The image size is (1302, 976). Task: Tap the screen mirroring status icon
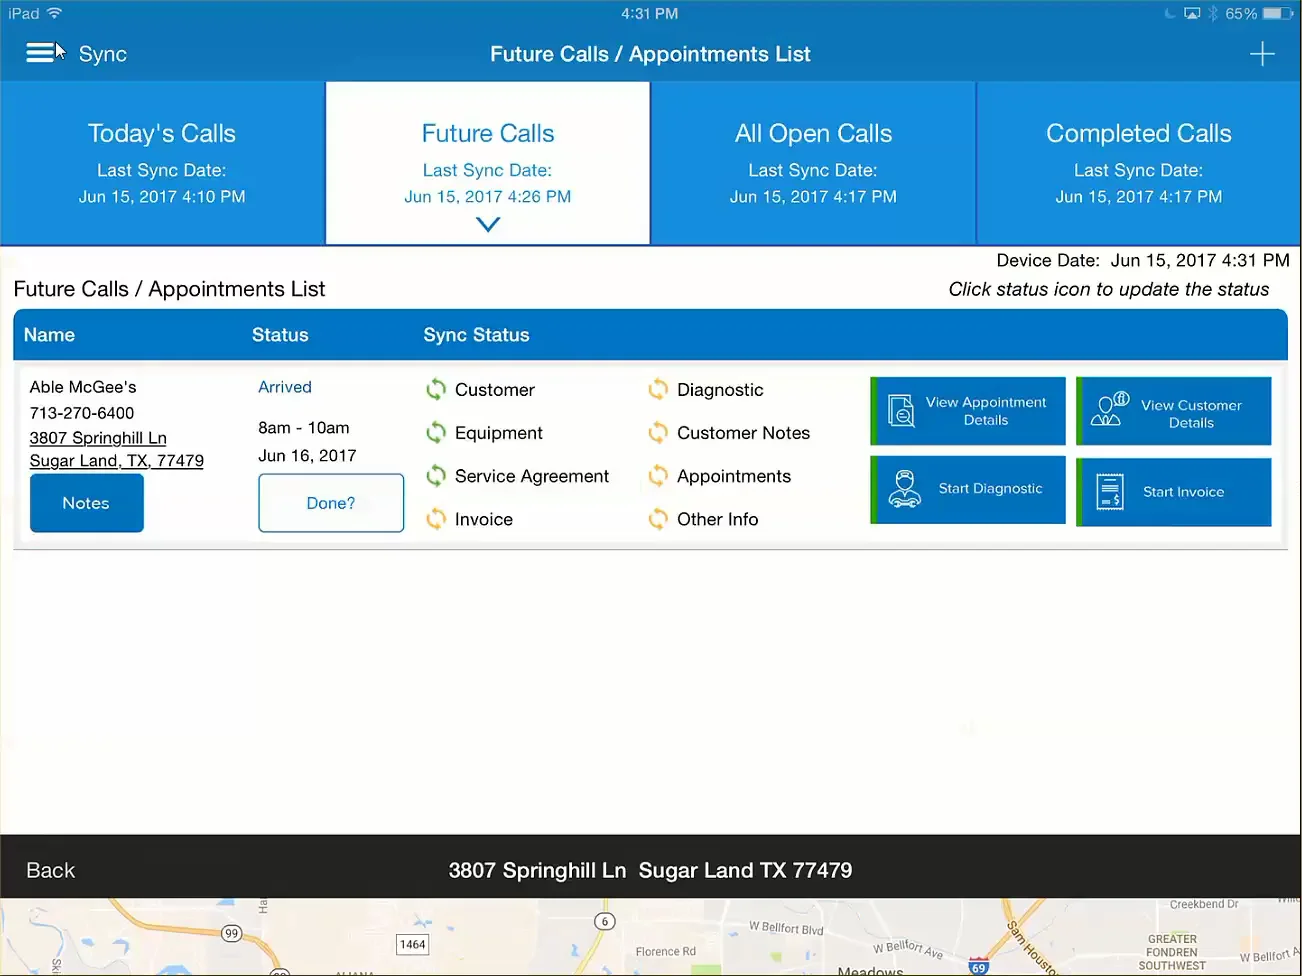[x=1192, y=14]
